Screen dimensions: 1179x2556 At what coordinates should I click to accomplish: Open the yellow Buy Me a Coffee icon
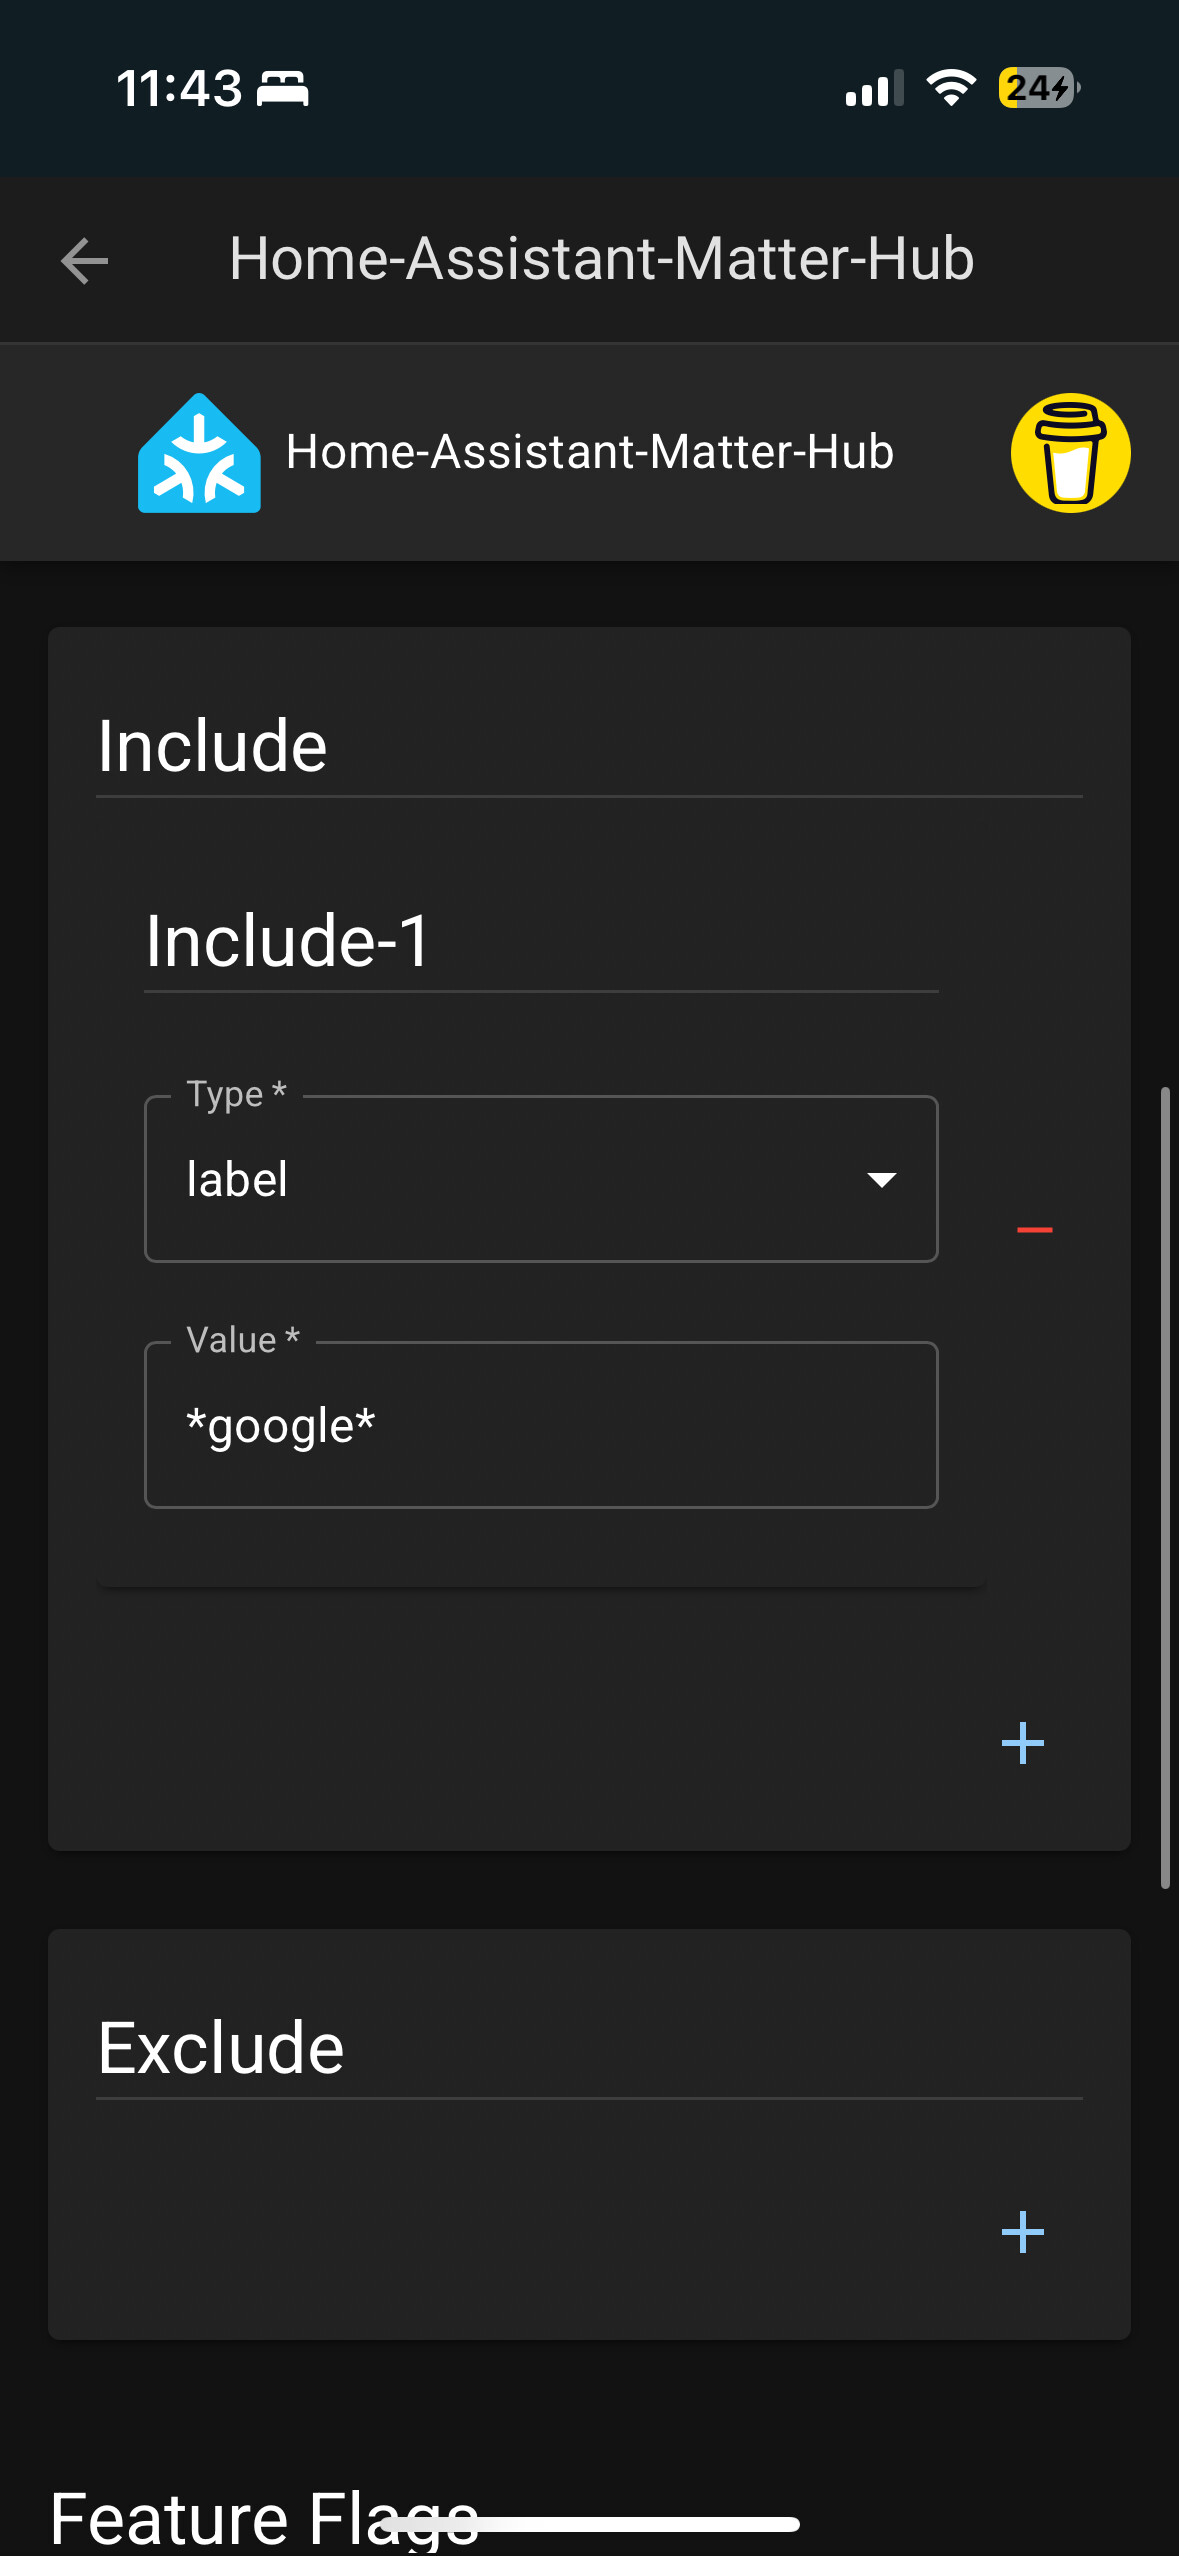[1070, 453]
